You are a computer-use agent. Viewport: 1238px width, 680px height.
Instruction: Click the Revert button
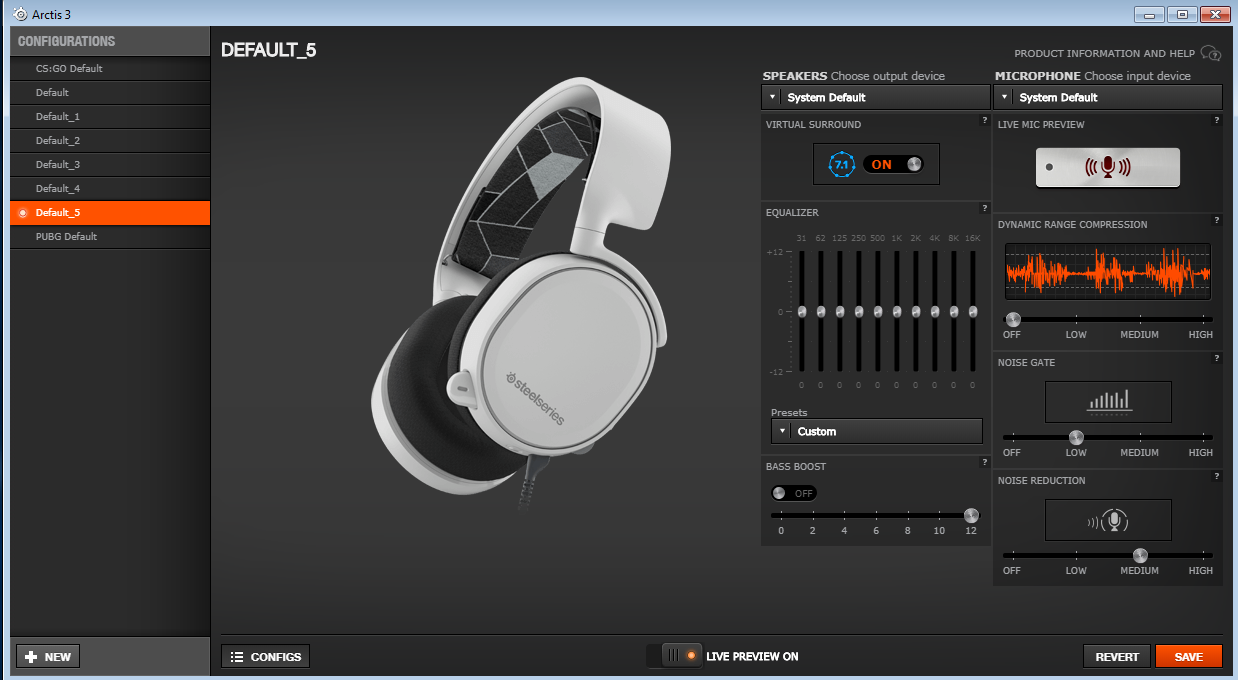coord(1117,656)
